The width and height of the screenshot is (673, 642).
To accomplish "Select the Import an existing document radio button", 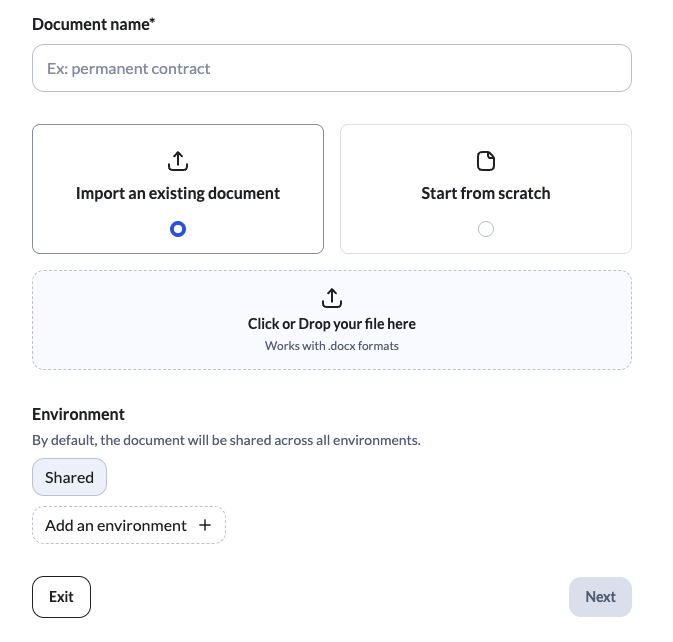I will point(178,229).
